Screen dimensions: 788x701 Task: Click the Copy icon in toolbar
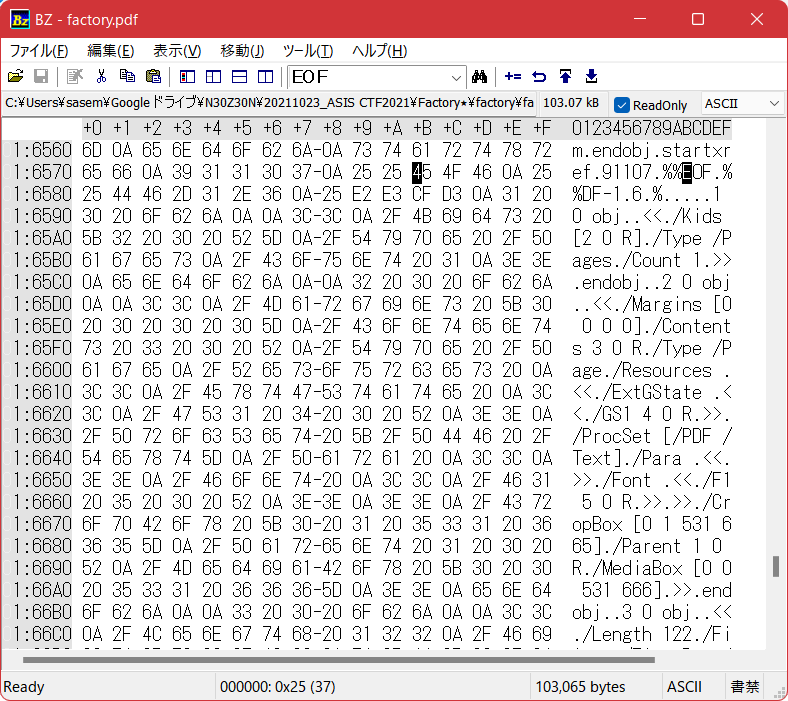pos(127,76)
